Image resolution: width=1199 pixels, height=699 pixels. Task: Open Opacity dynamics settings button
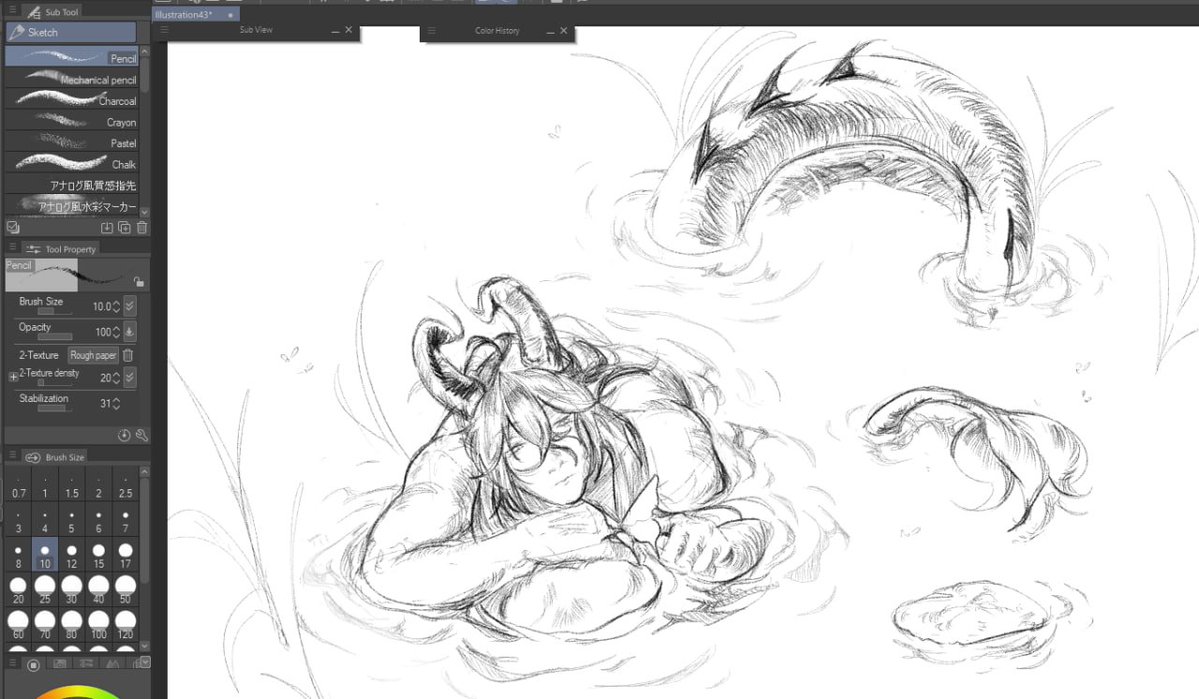tap(130, 331)
